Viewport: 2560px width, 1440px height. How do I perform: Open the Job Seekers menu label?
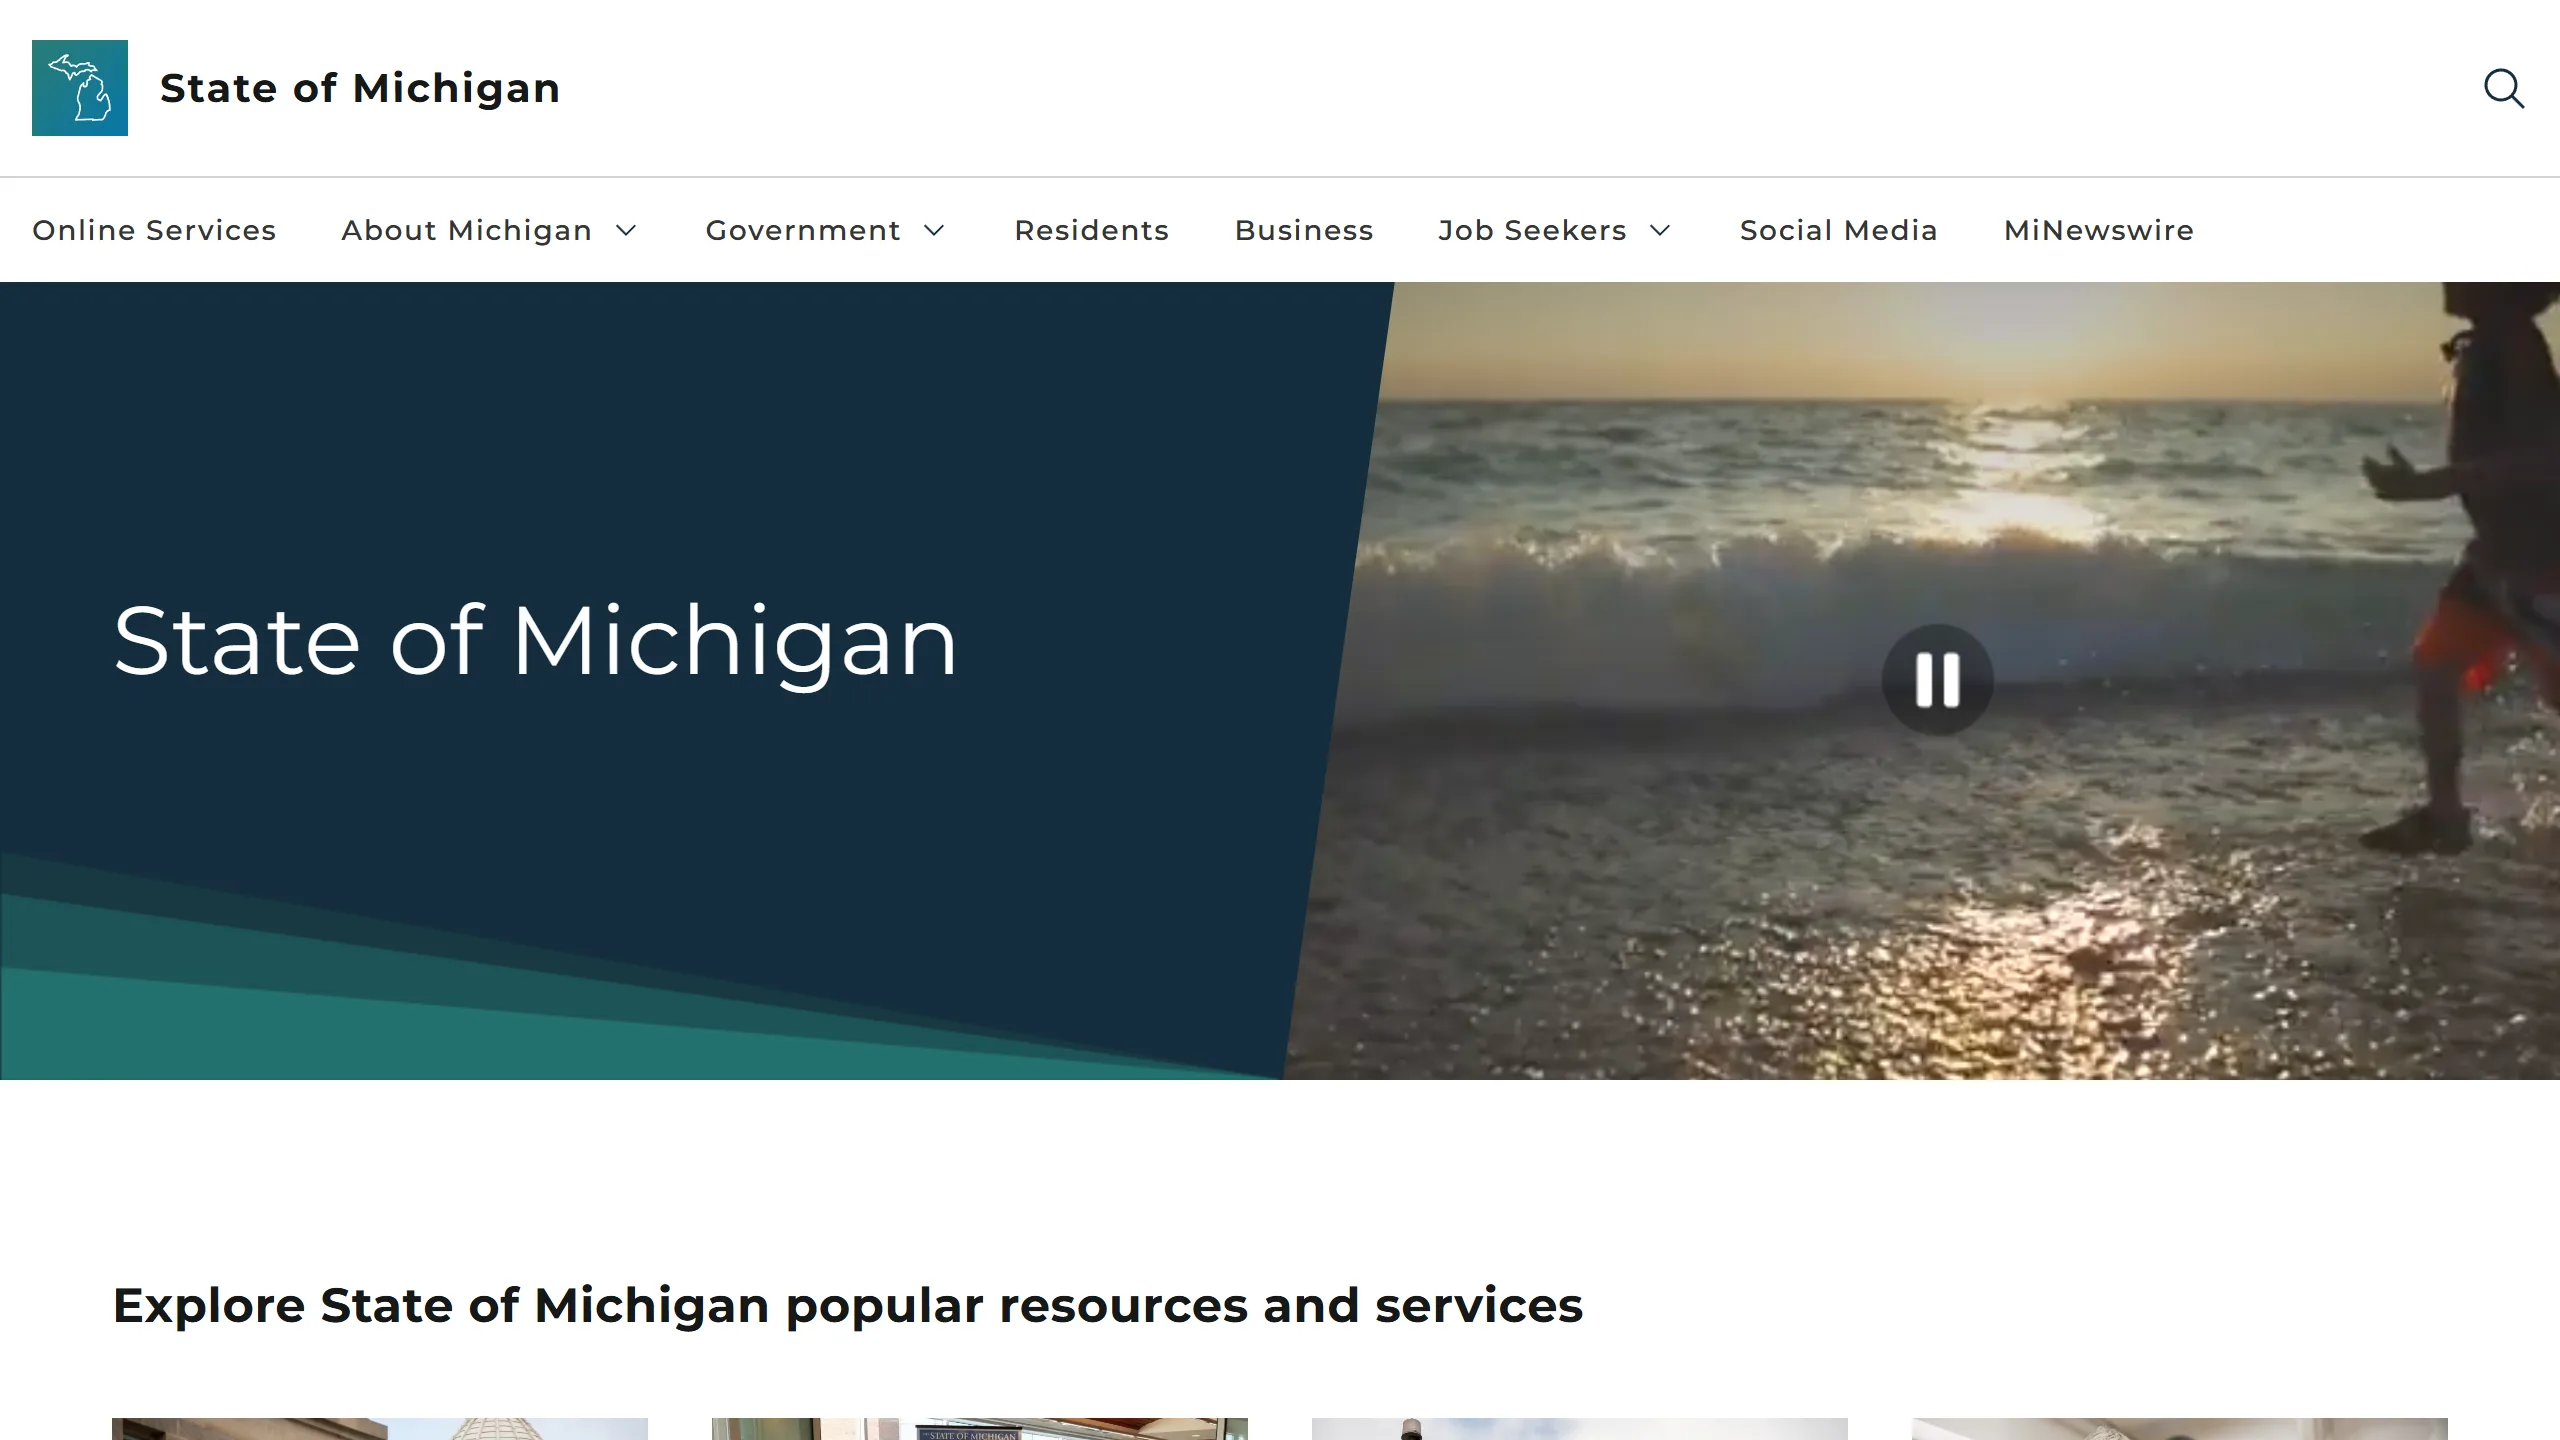coord(1532,230)
